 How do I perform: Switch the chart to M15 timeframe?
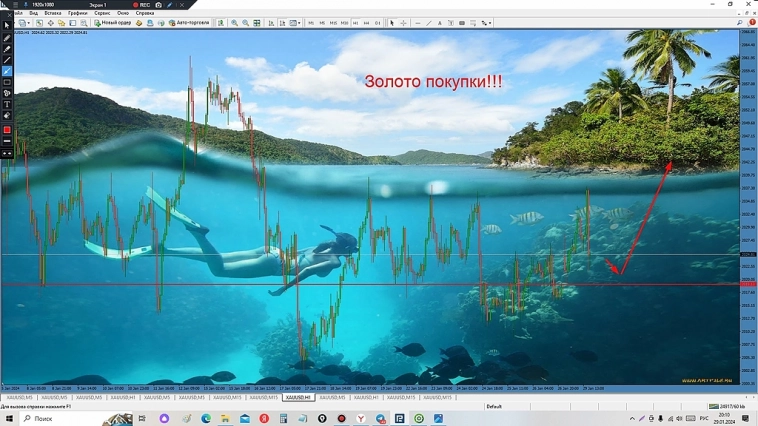tap(333, 23)
